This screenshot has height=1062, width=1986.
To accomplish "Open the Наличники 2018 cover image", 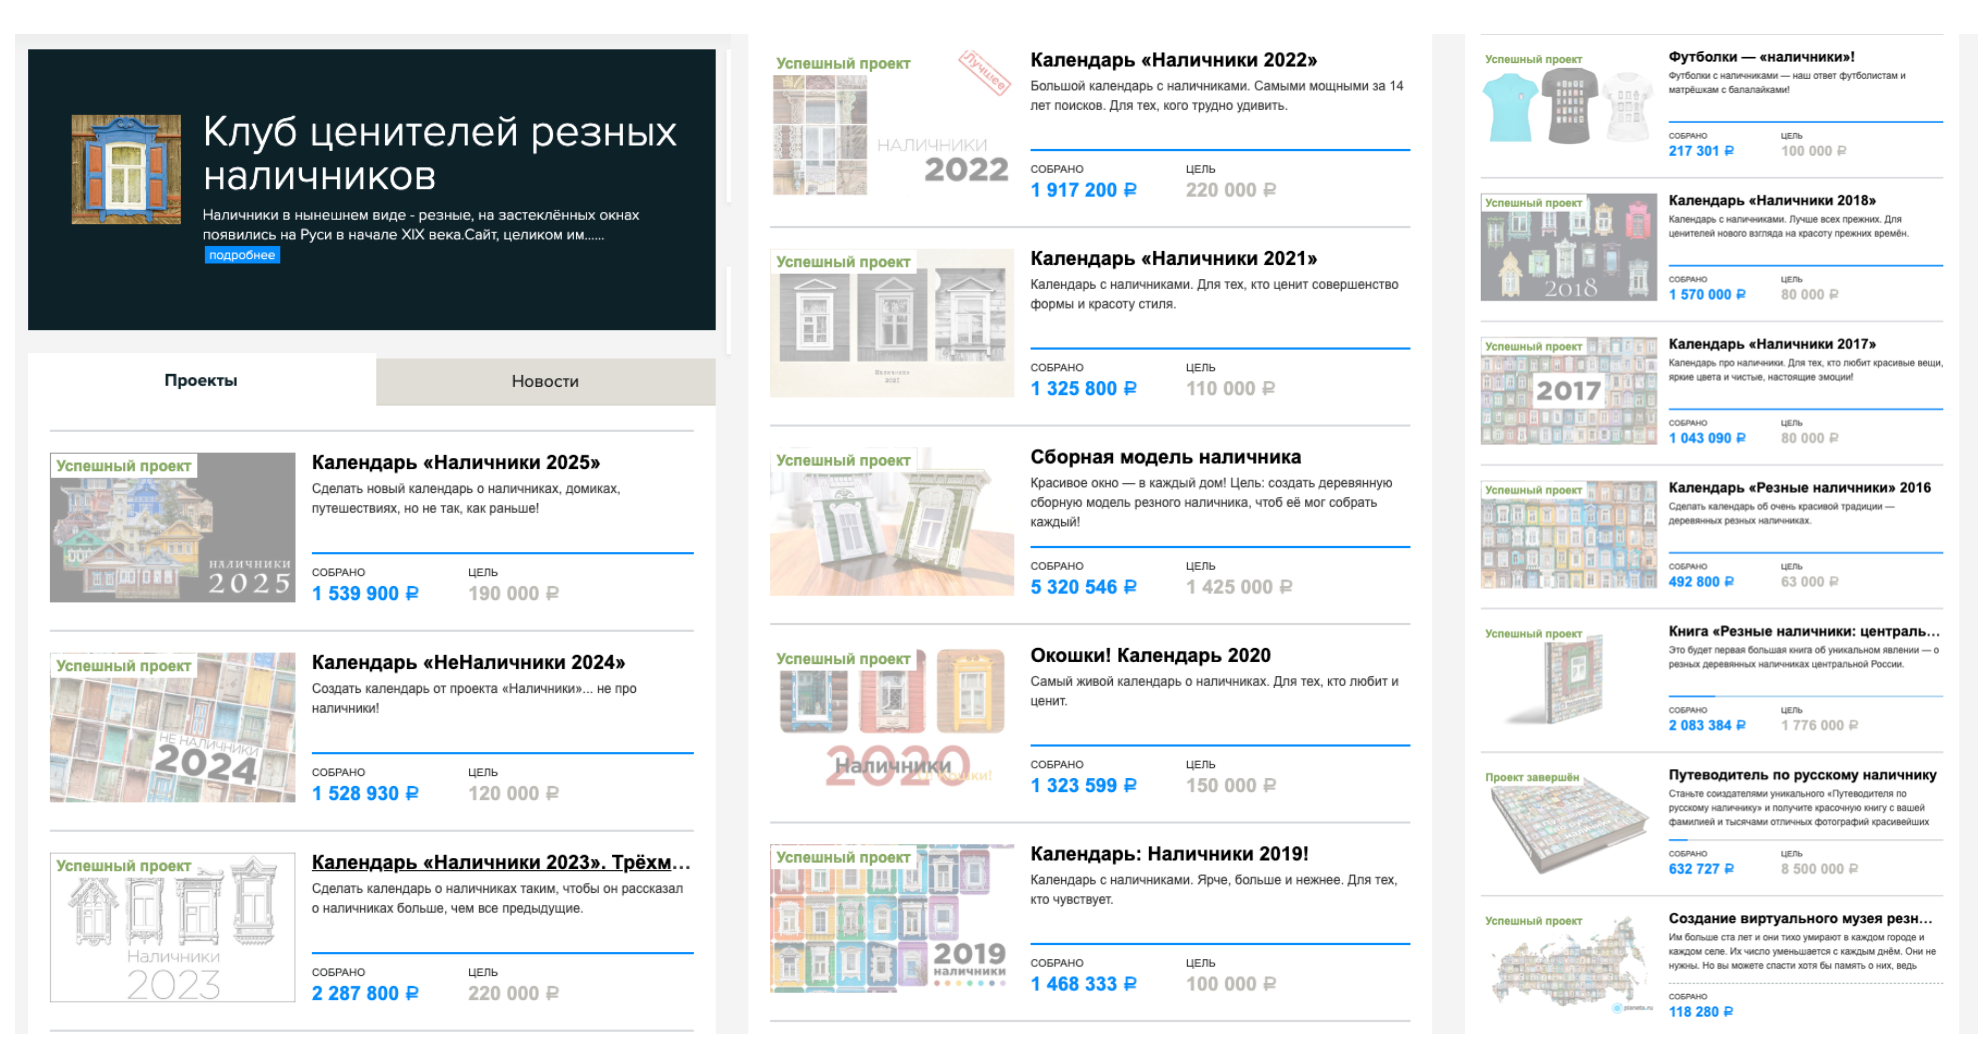I will pyautogui.click(x=1569, y=247).
